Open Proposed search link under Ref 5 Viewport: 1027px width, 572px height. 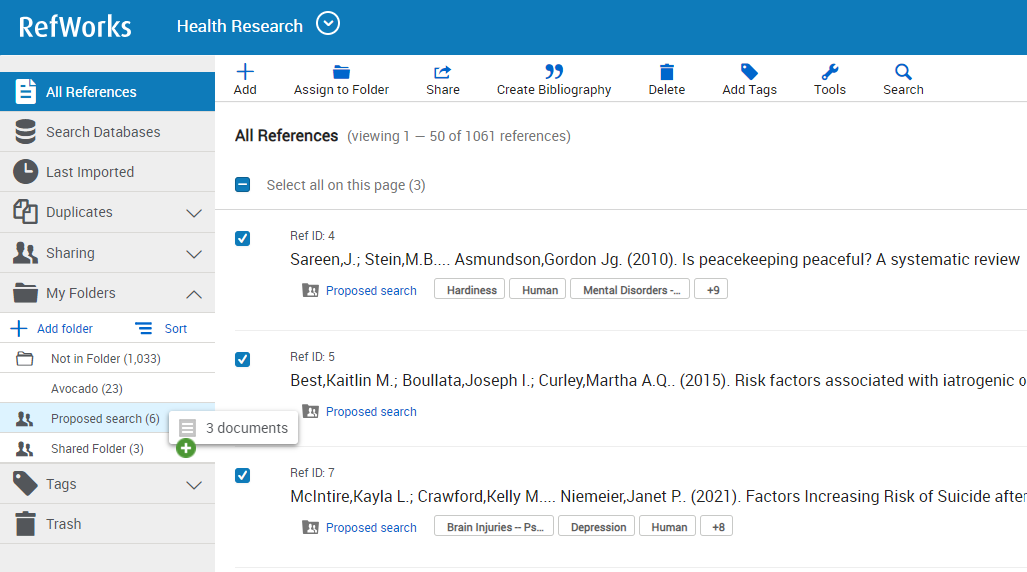[x=371, y=411]
